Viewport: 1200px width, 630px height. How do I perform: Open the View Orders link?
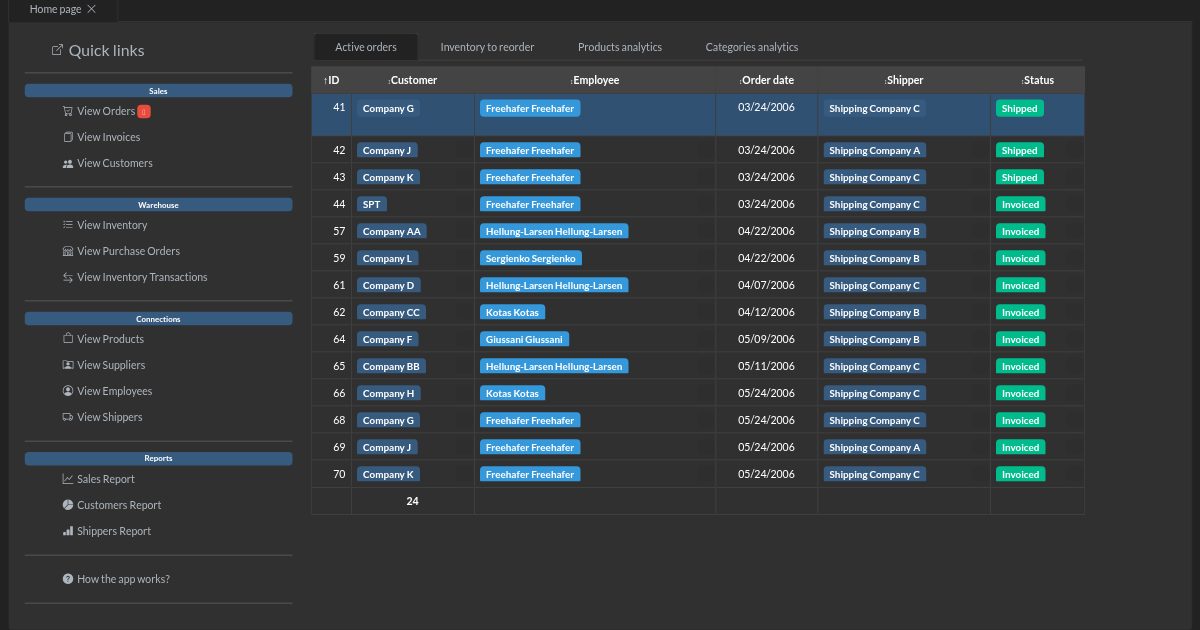tap(106, 111)
